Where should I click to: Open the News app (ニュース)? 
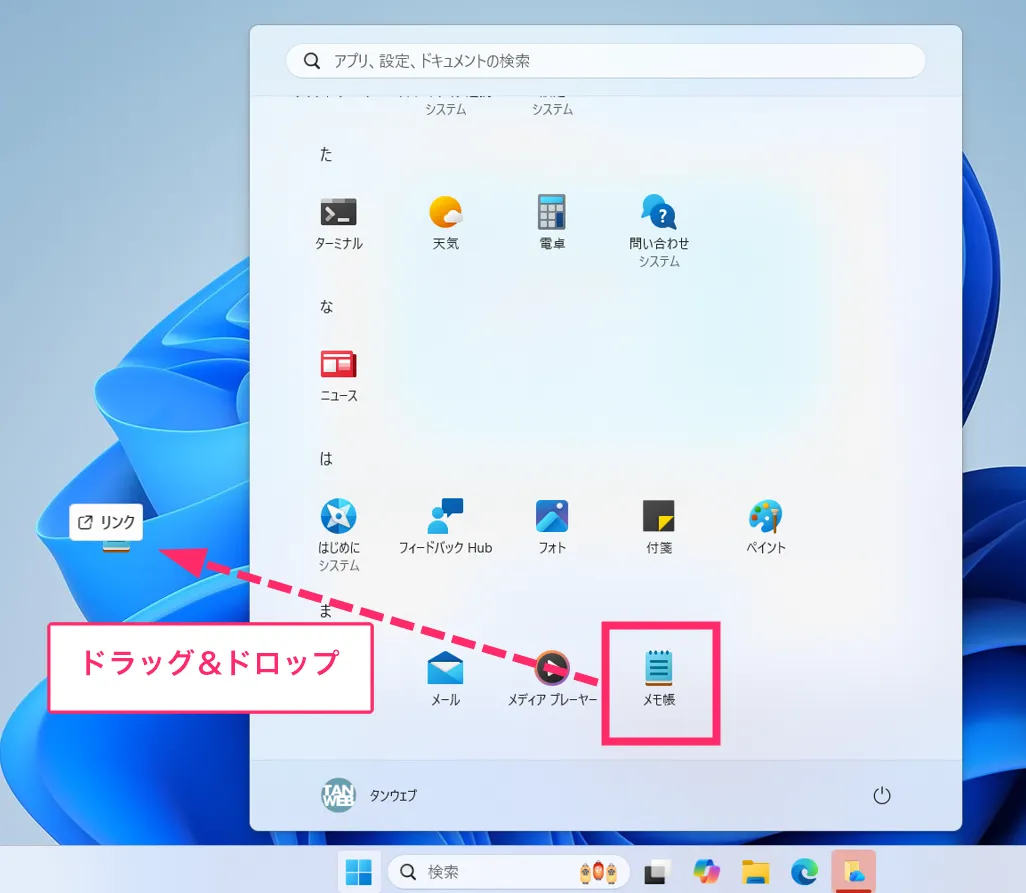338,376
